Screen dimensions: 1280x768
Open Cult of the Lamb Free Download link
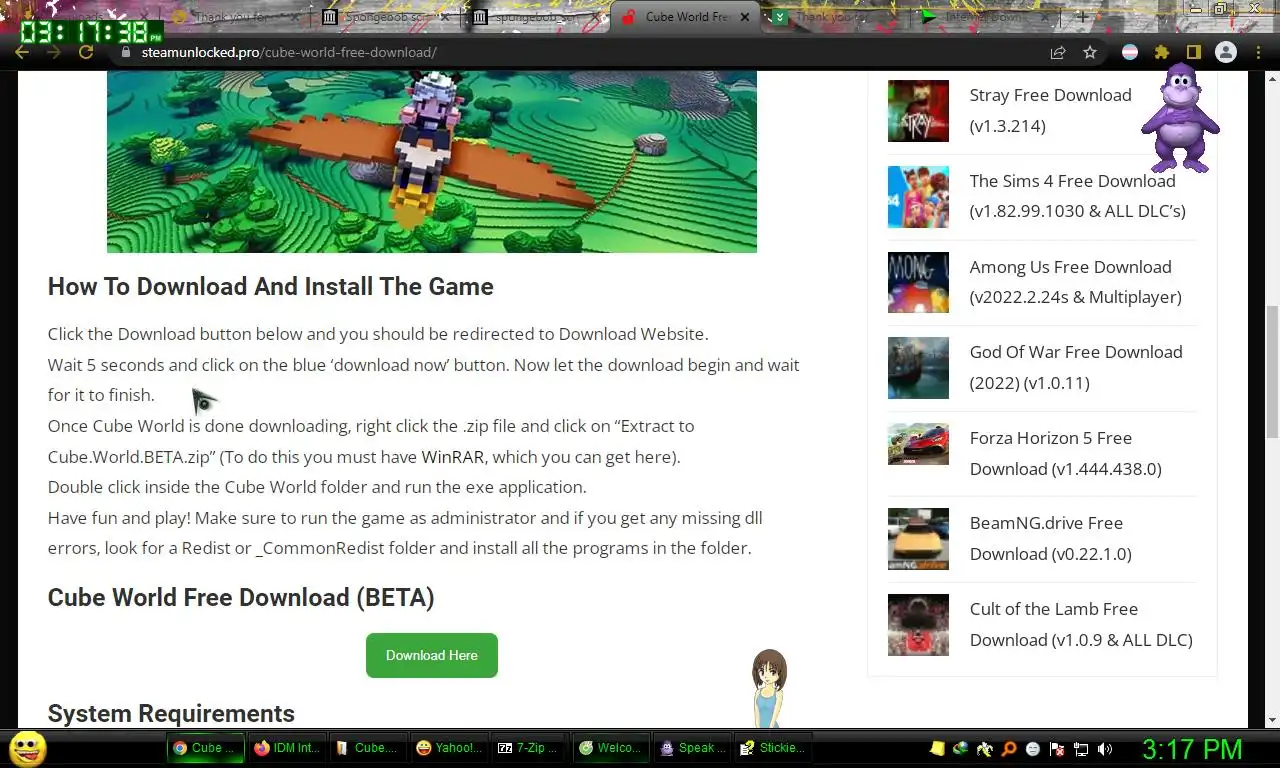pyautogui.click(x=1081, y=624)
